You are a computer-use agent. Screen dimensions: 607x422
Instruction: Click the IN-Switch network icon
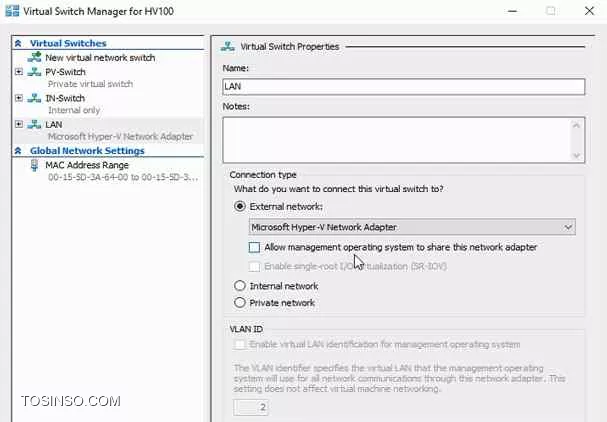[34, 98]
